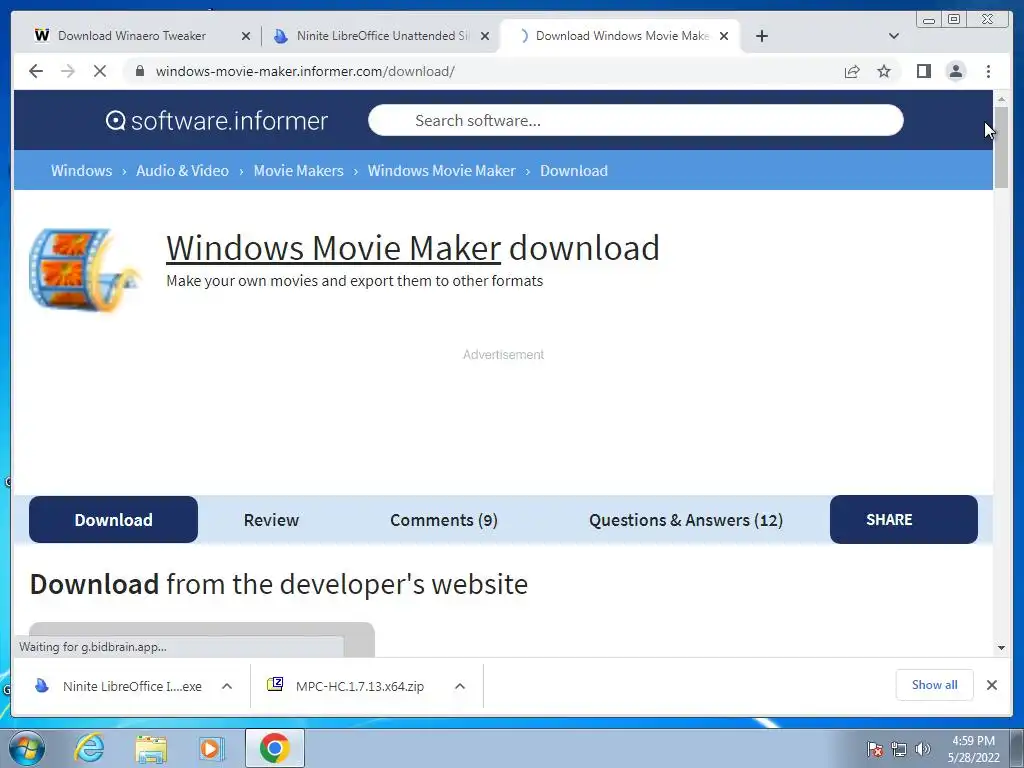Click the Windows Movie Maker heading link
The width and height of the screenshot is (1024, 768).
[x=334, y=248]
